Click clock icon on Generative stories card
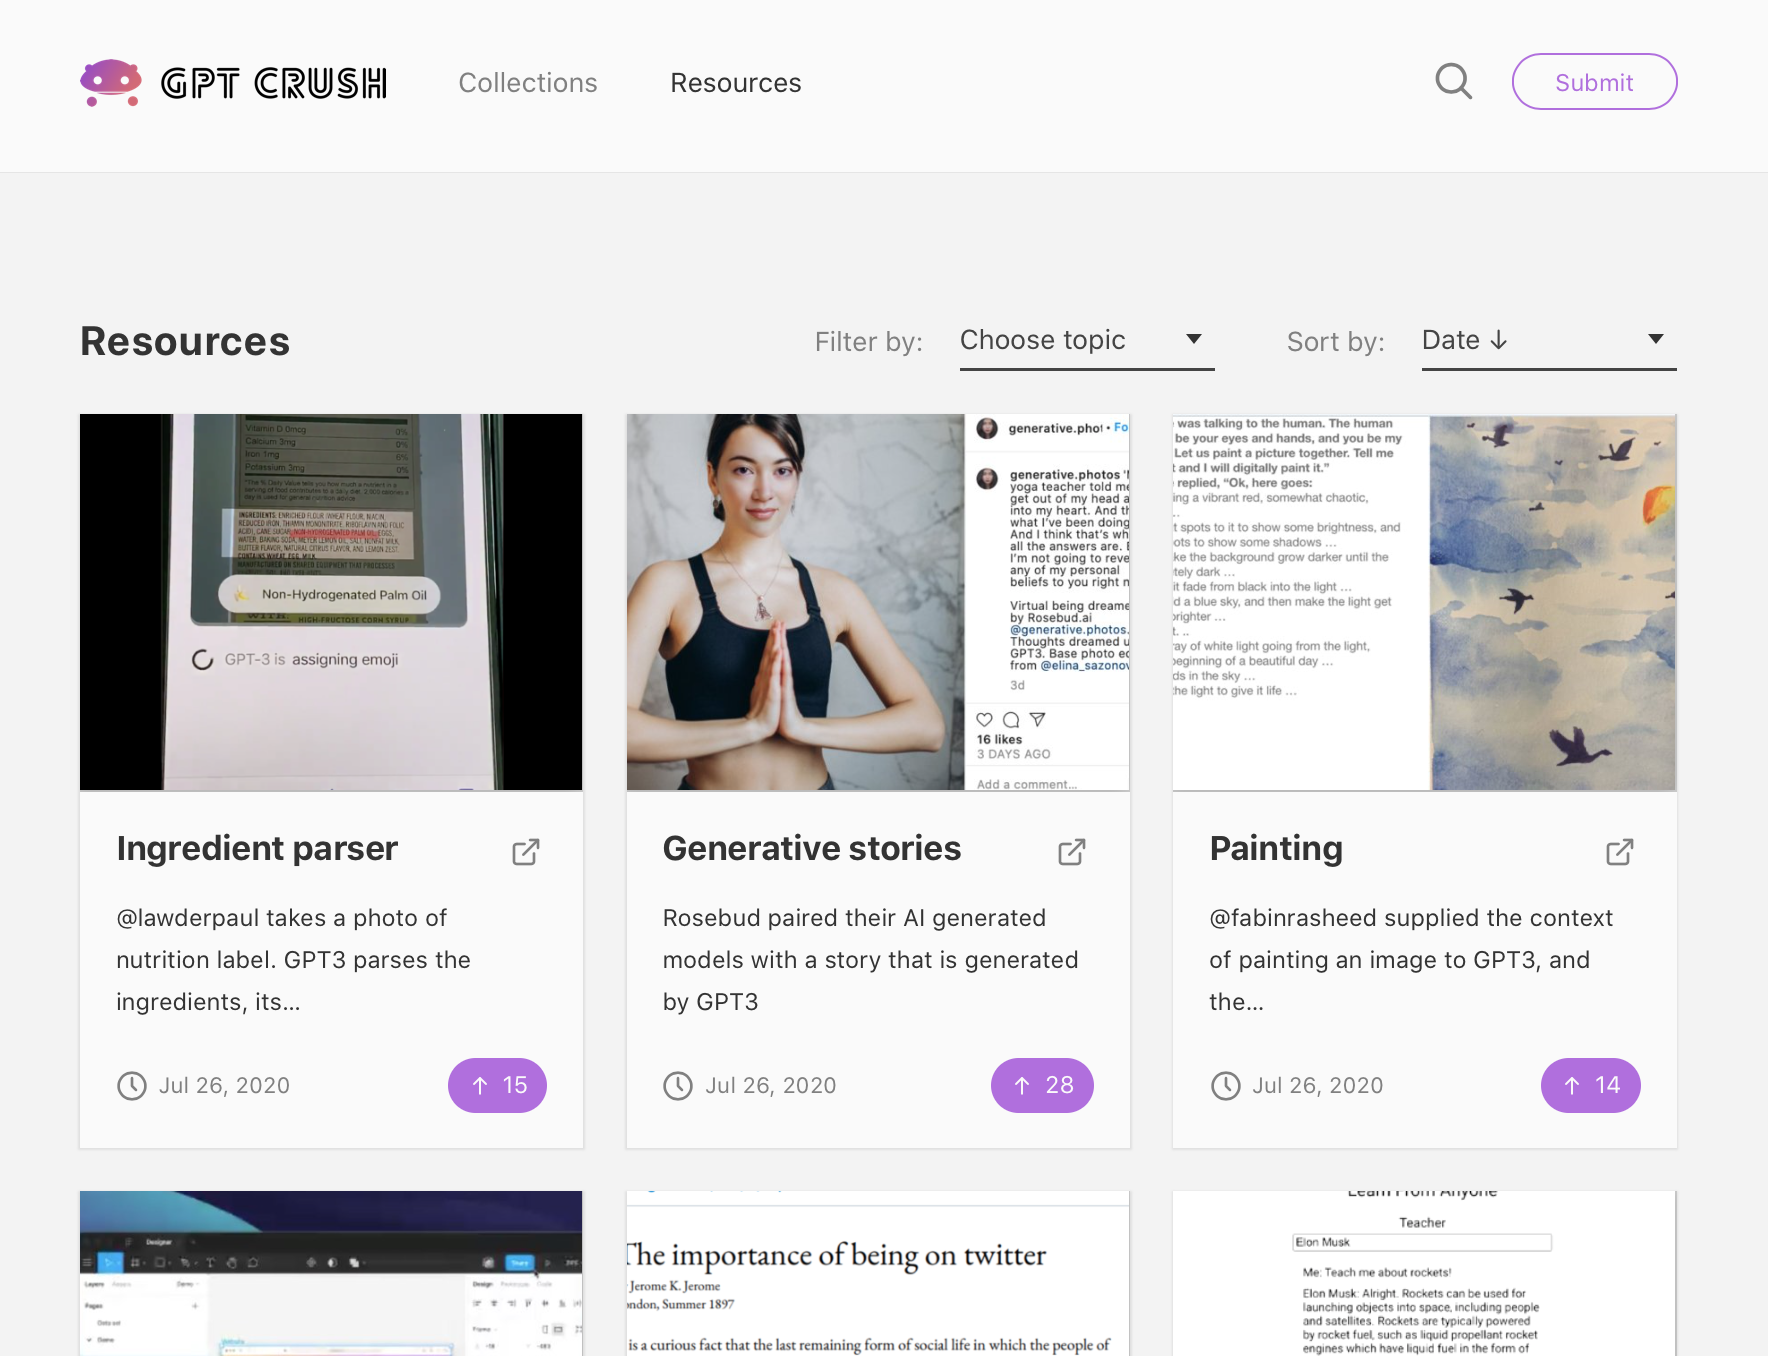This screenshot has height=1356, width=1768. (678, 1086)
